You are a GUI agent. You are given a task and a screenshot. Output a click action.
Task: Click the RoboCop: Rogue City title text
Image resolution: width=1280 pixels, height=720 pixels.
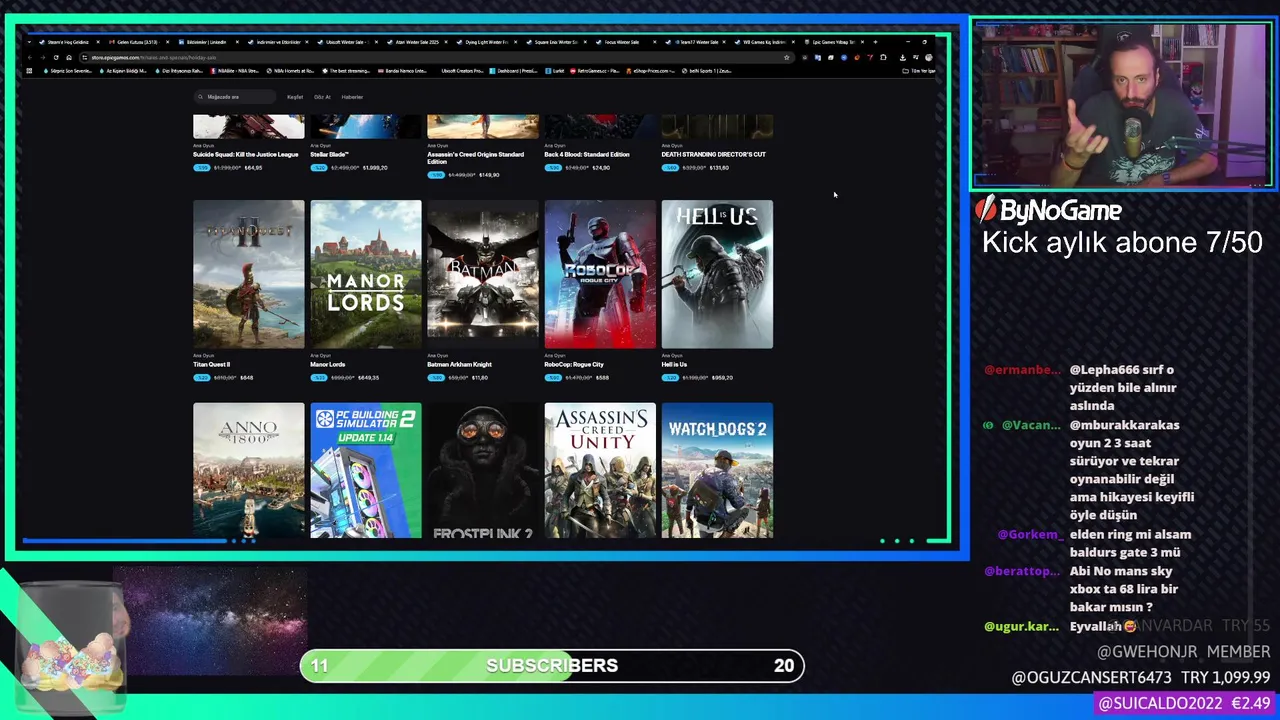(x=574, y=364)
